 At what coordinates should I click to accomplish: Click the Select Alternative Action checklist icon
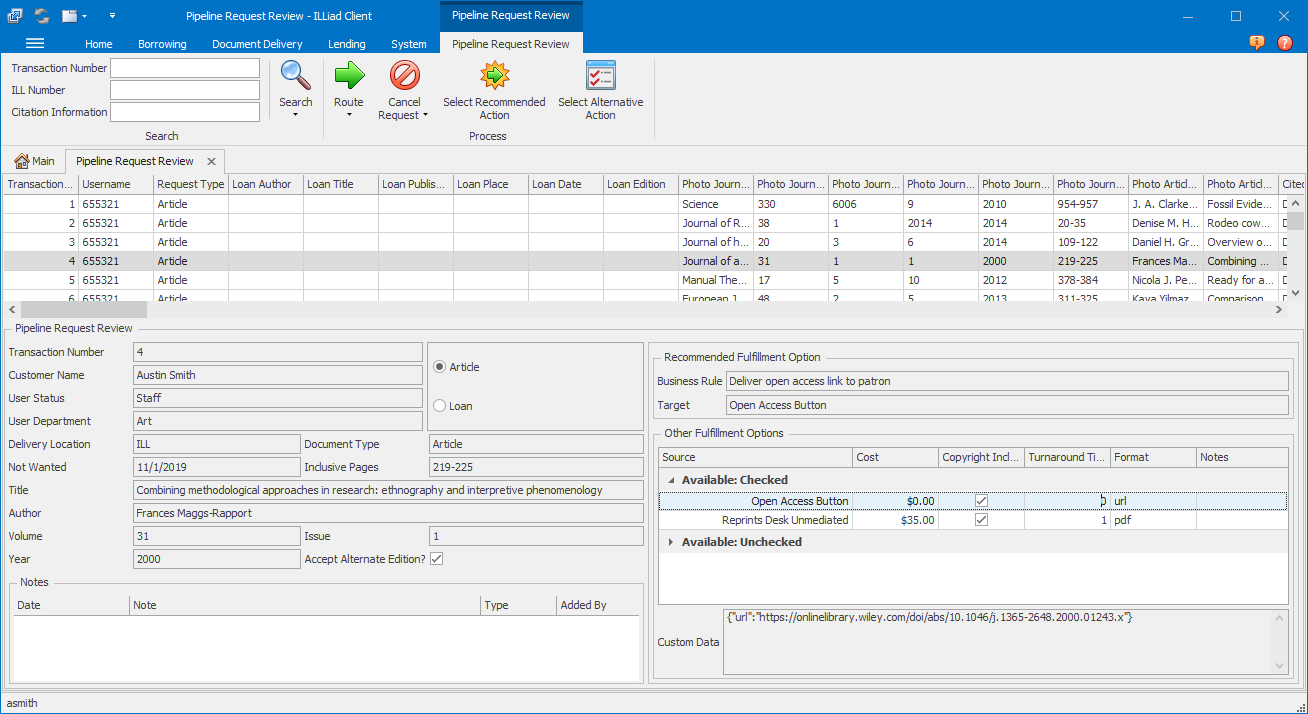point(601,74)
